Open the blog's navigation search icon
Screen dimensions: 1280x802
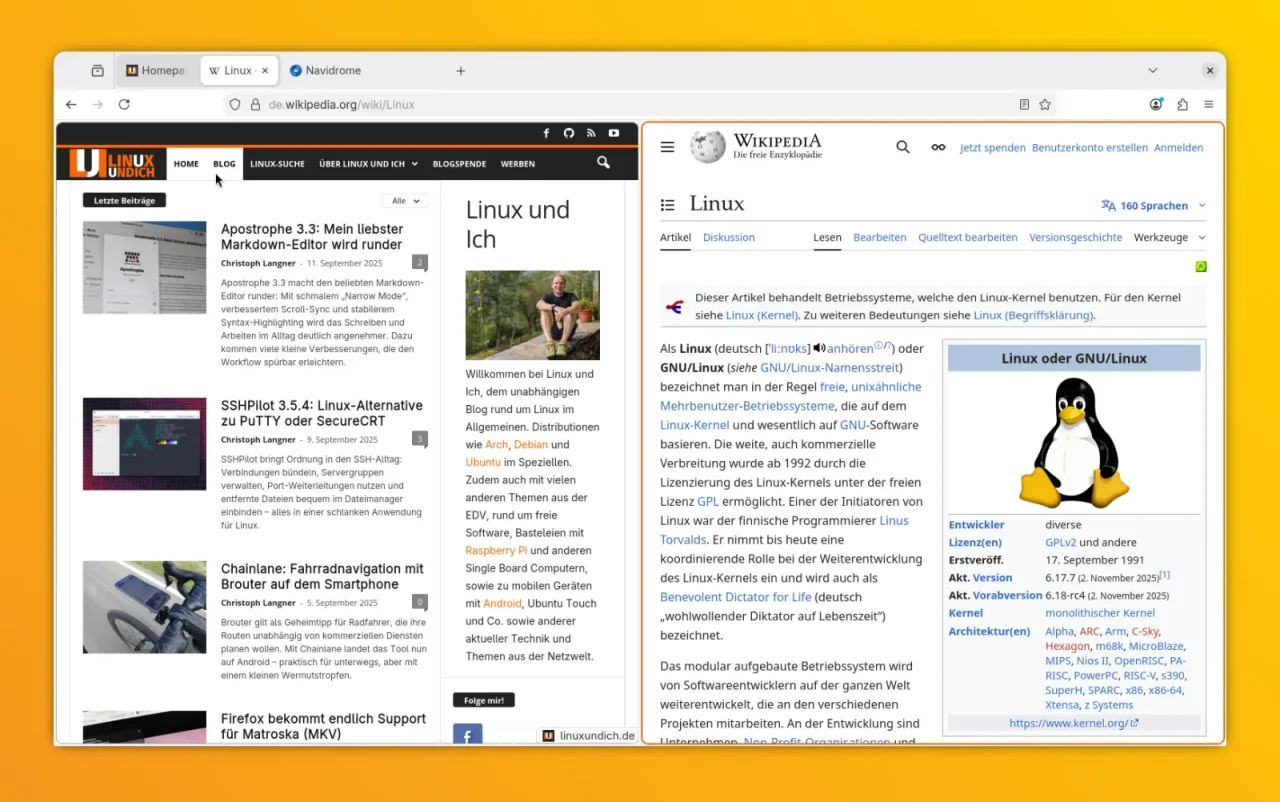tap(603, 163)
